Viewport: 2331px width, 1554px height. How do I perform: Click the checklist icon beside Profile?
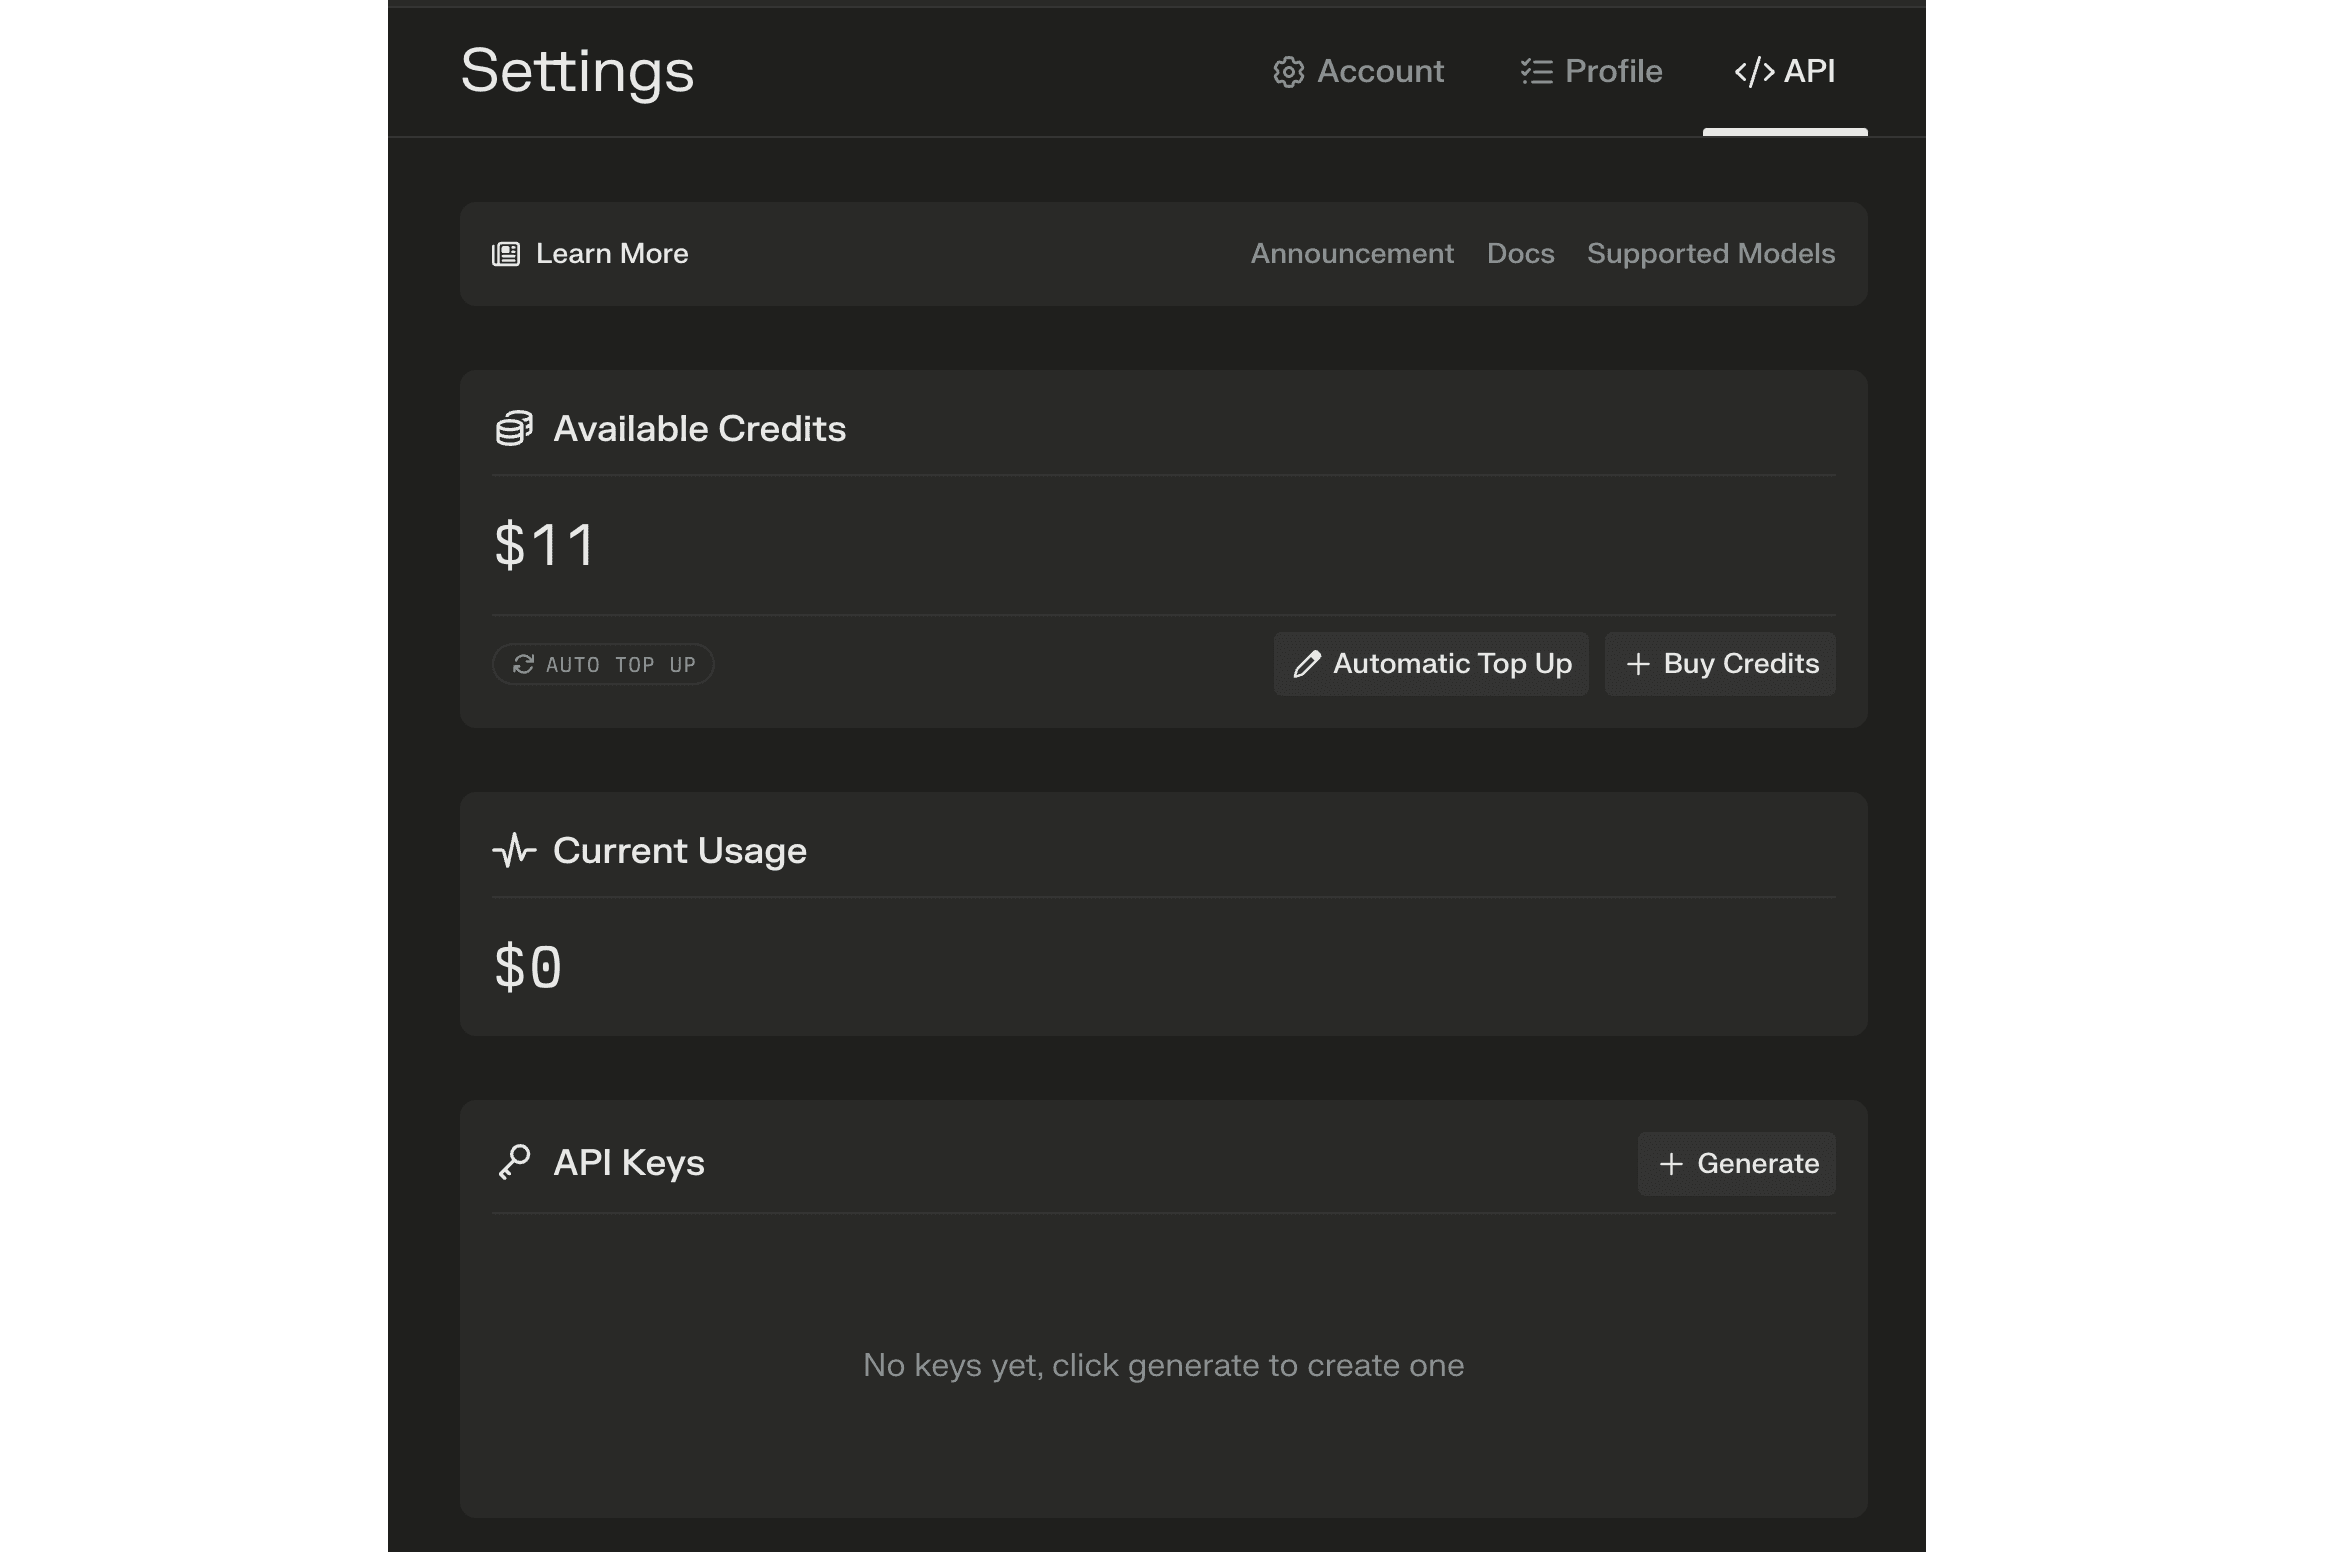point(1536,72)
